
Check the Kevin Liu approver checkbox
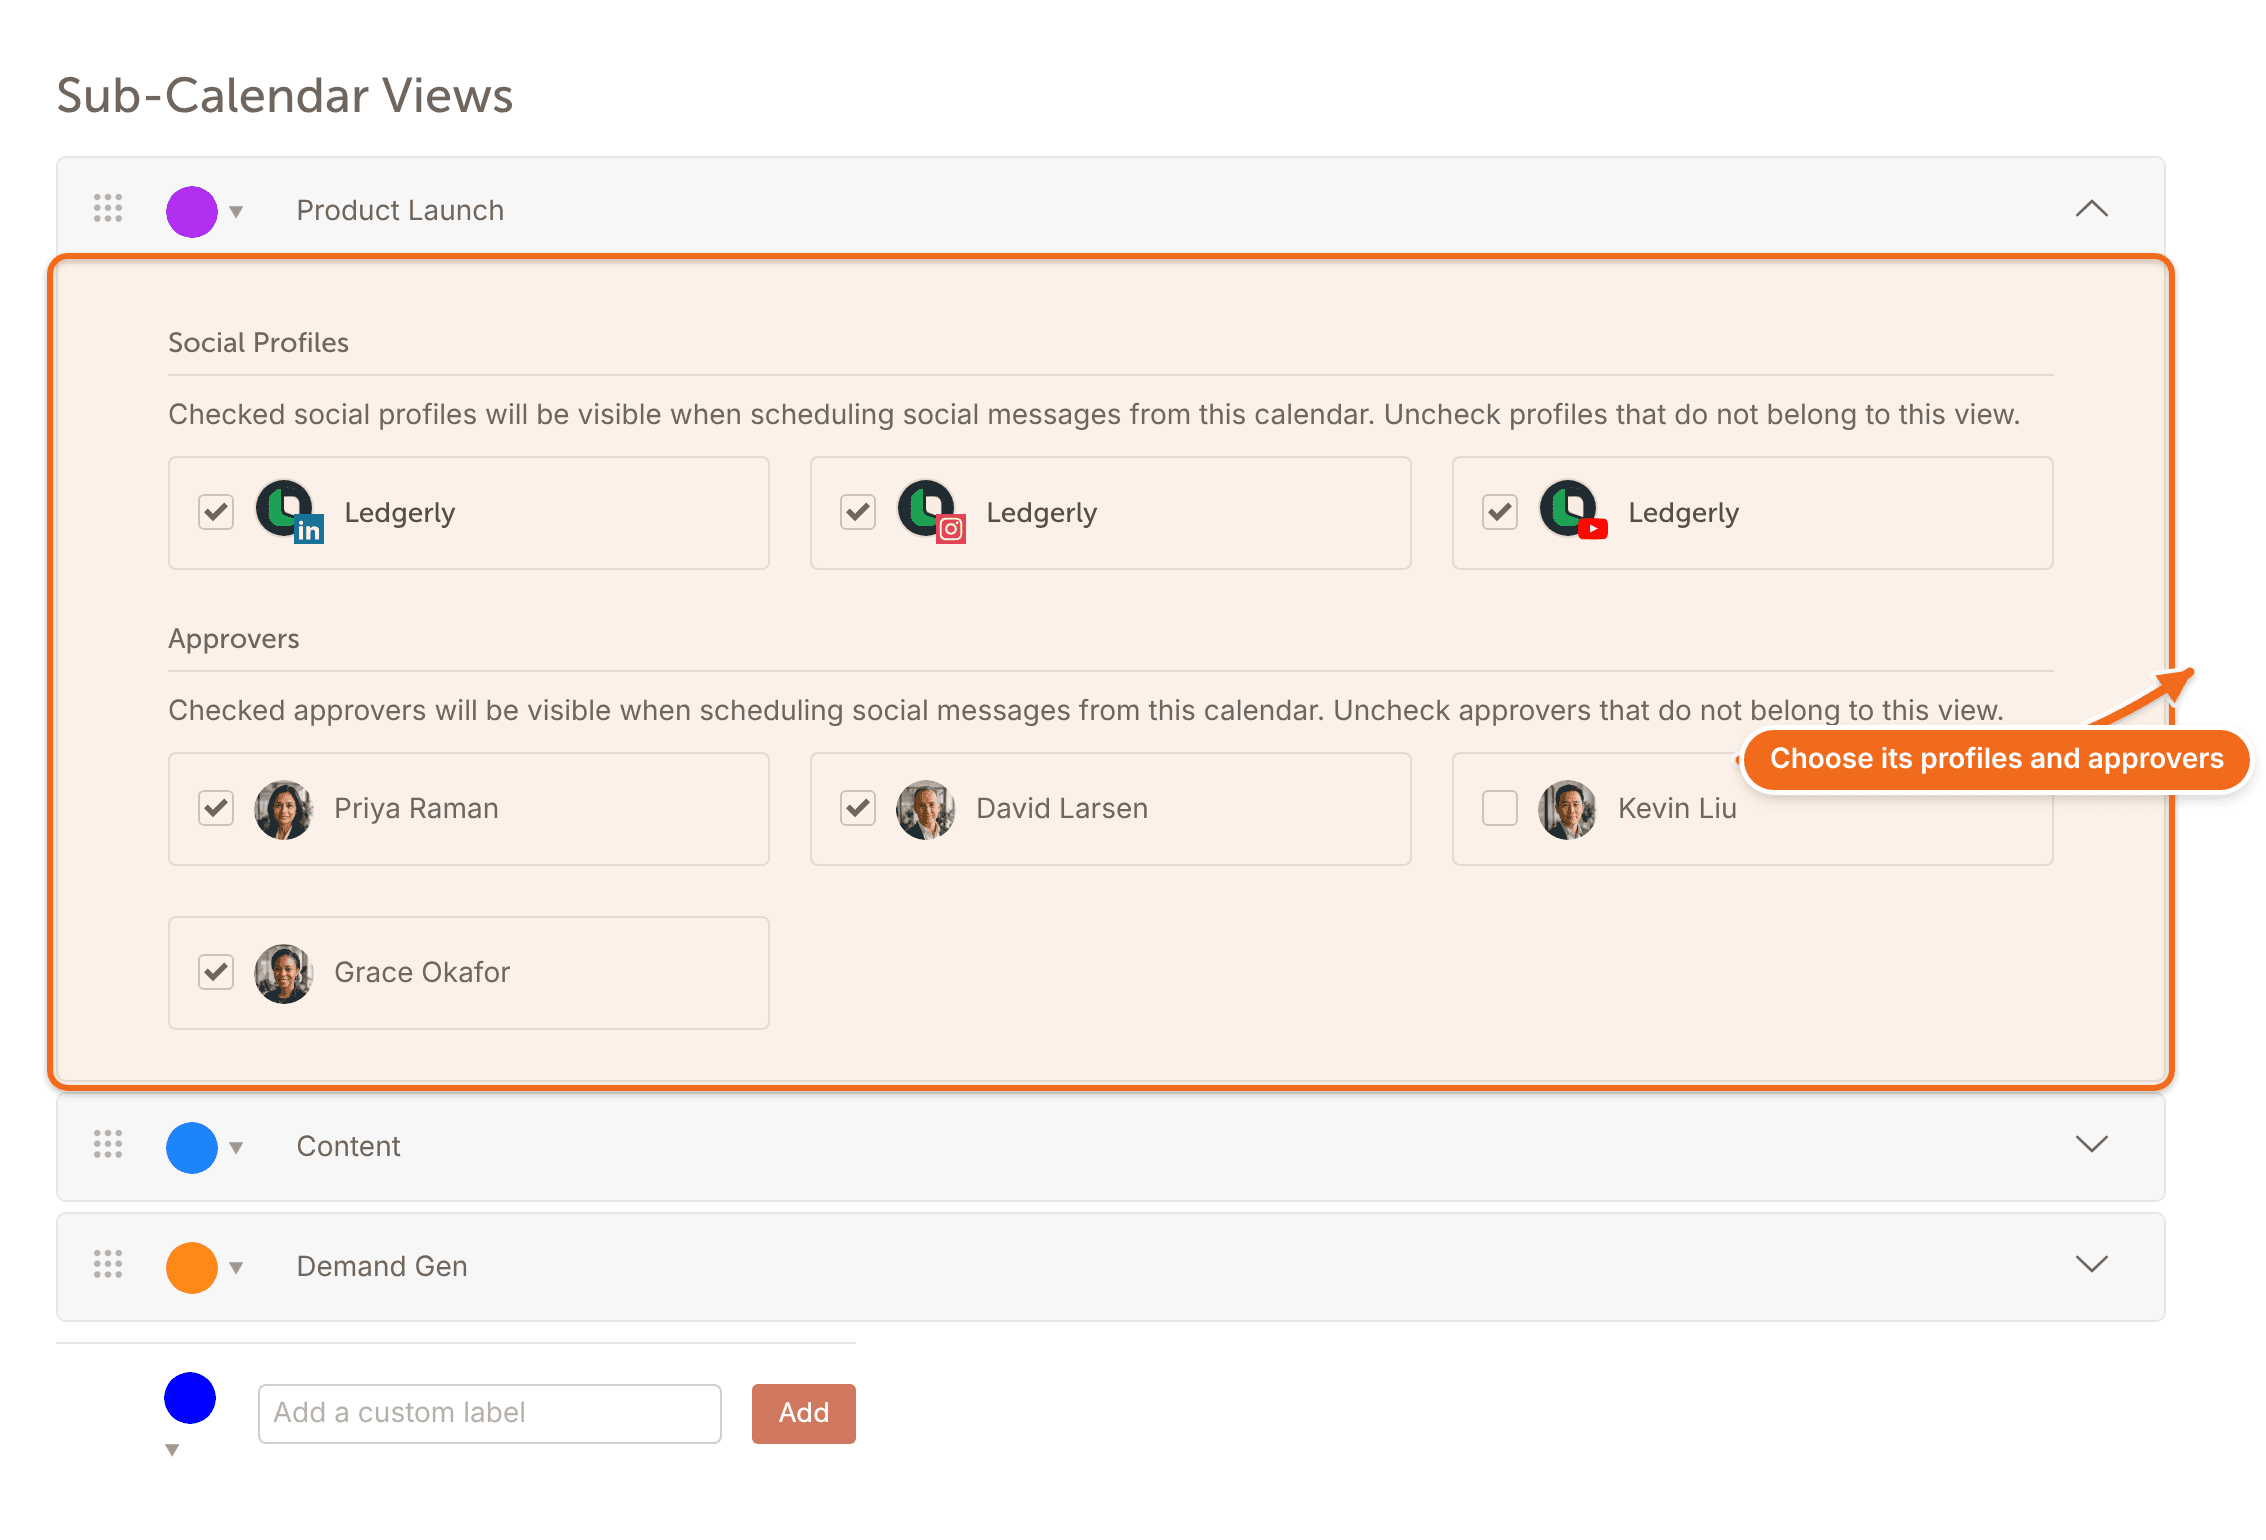[x=1500, y=808]
